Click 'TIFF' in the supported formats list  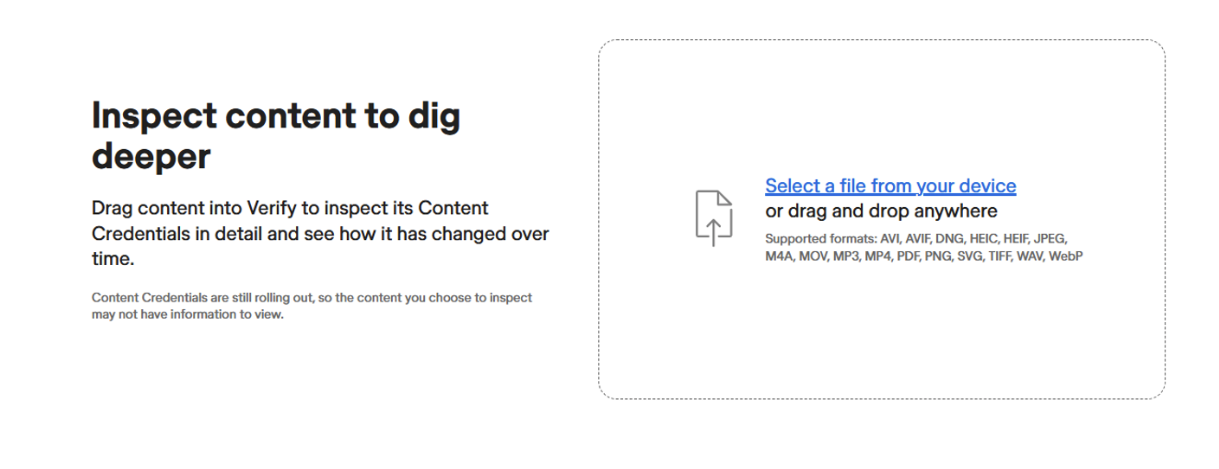(1001, 256)
